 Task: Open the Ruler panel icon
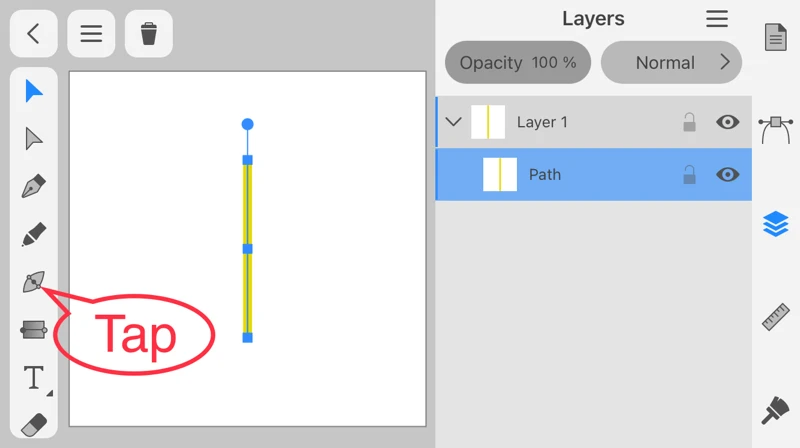pyautogui.click(x=776, y=317)
